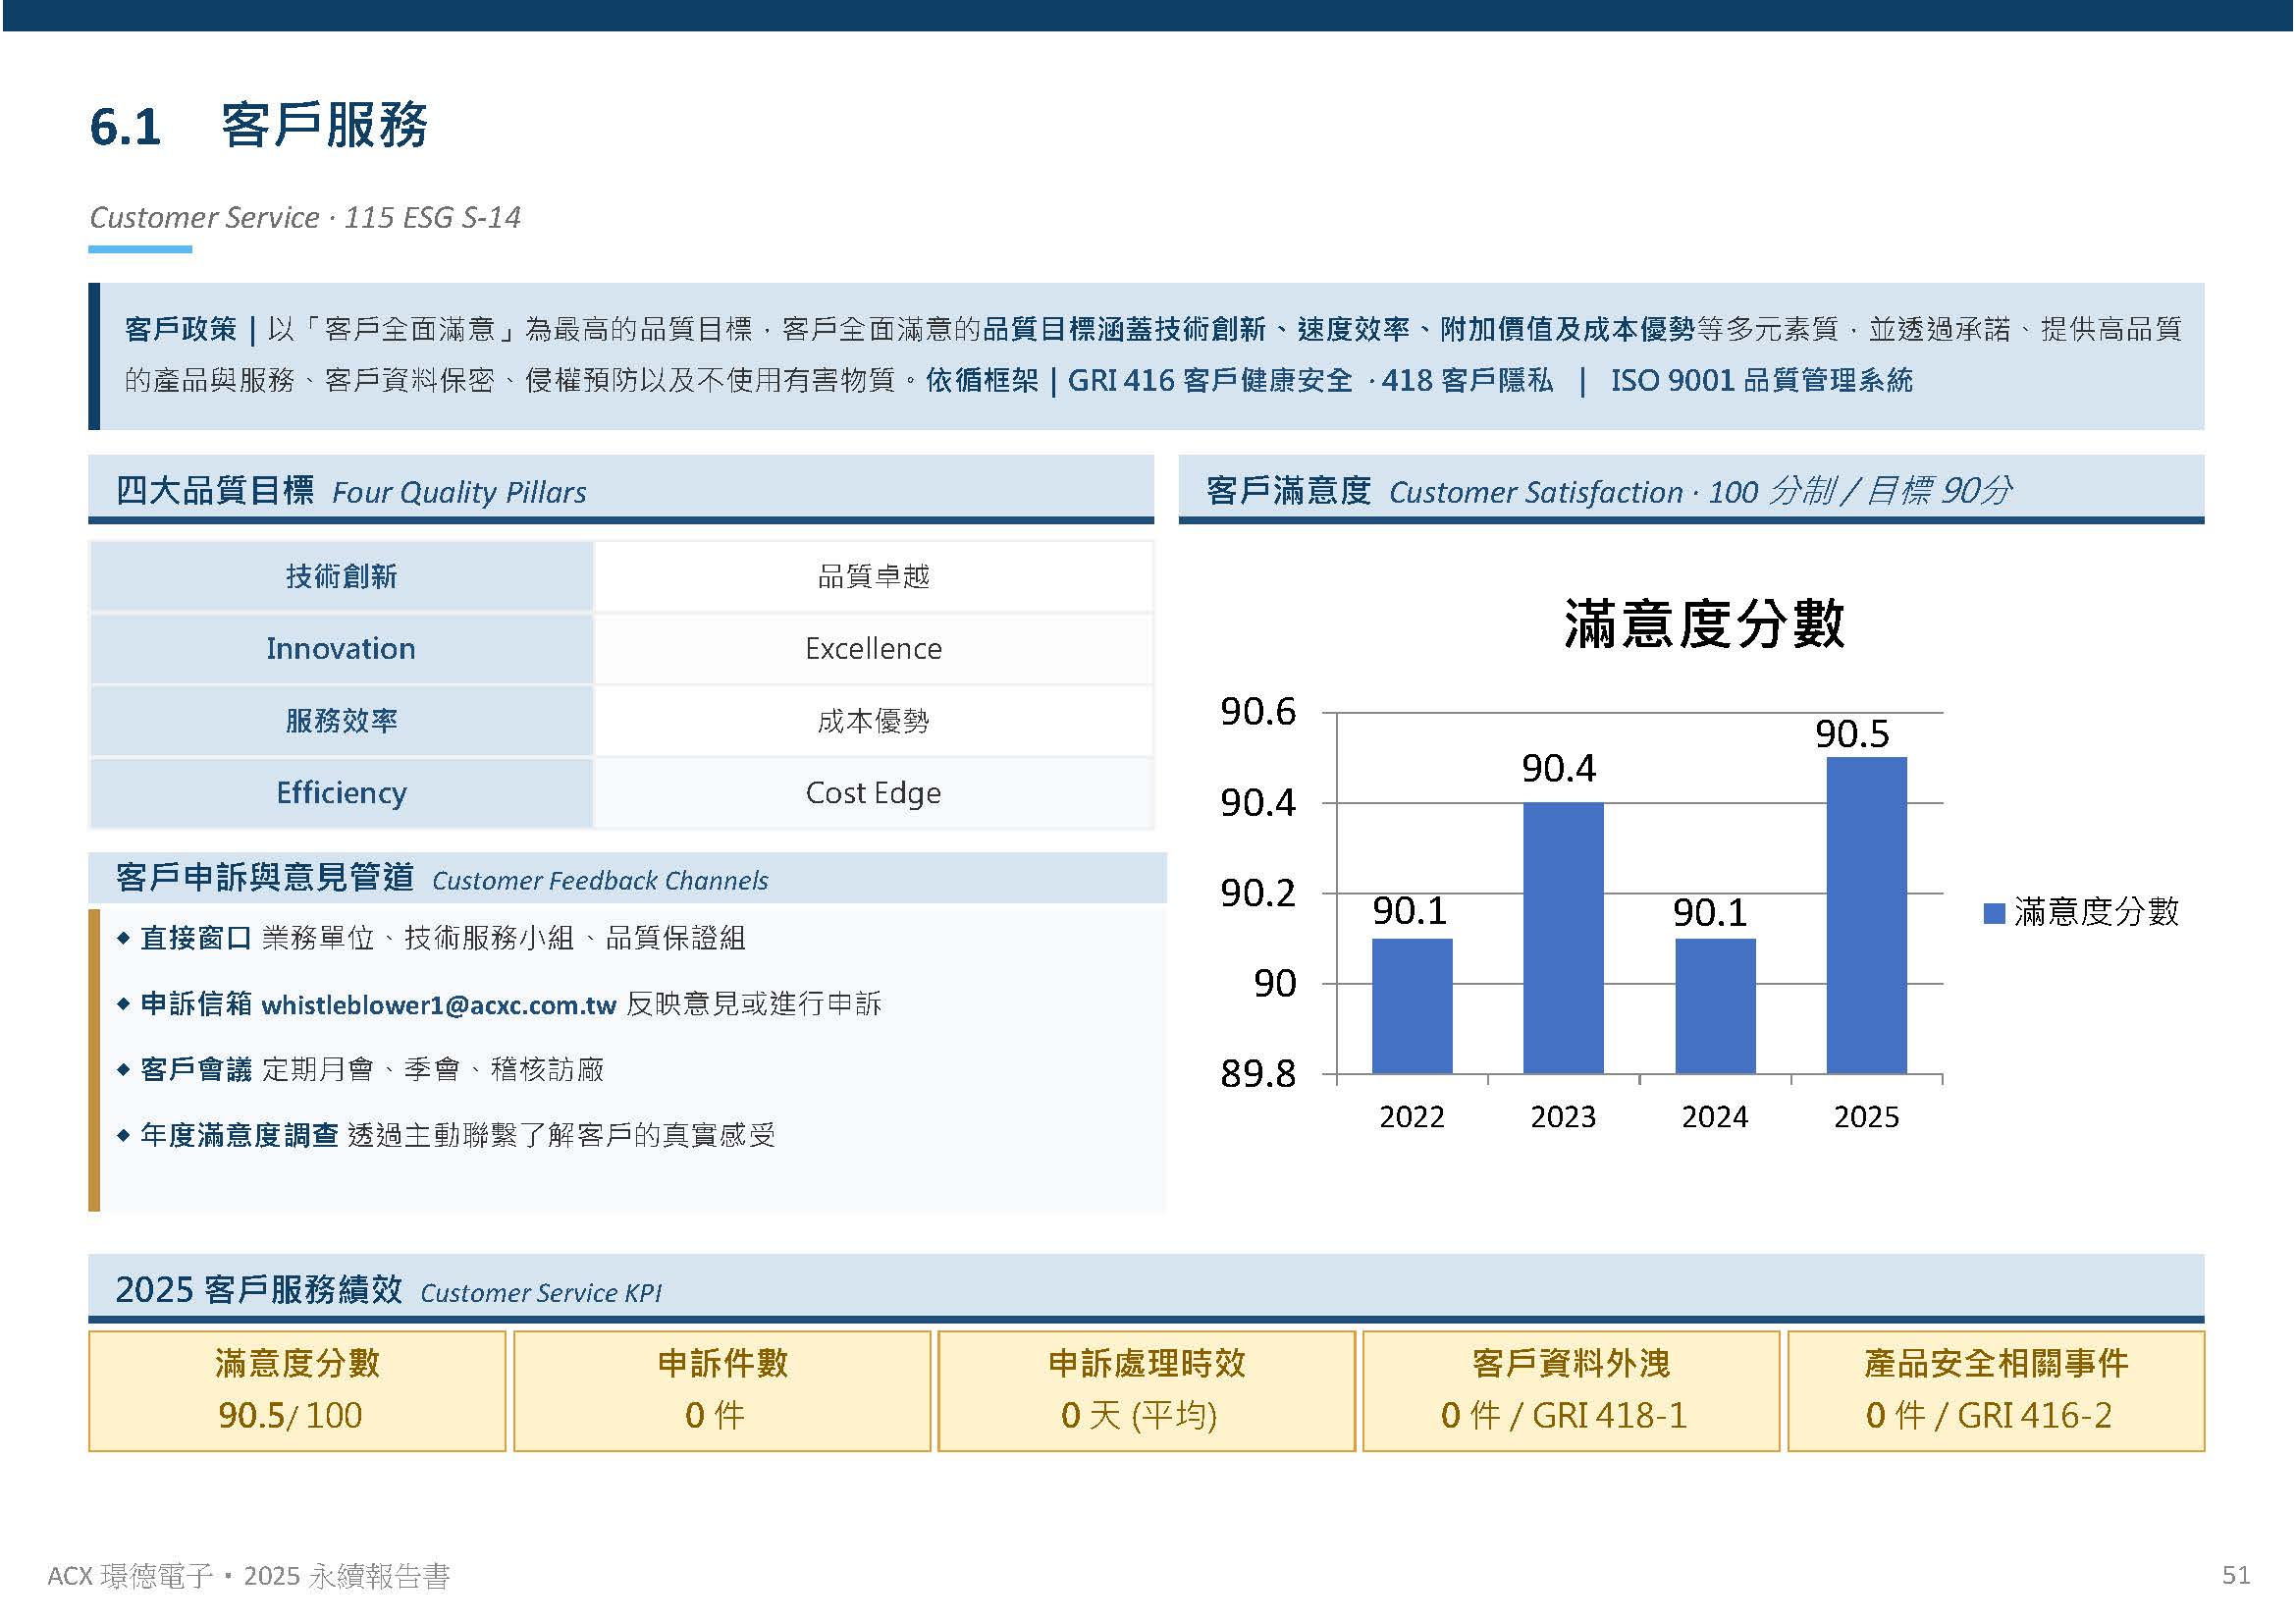Click the 90.6 y-axis label
This screenshot has width=2296, height=1624.
[1258, 712]
